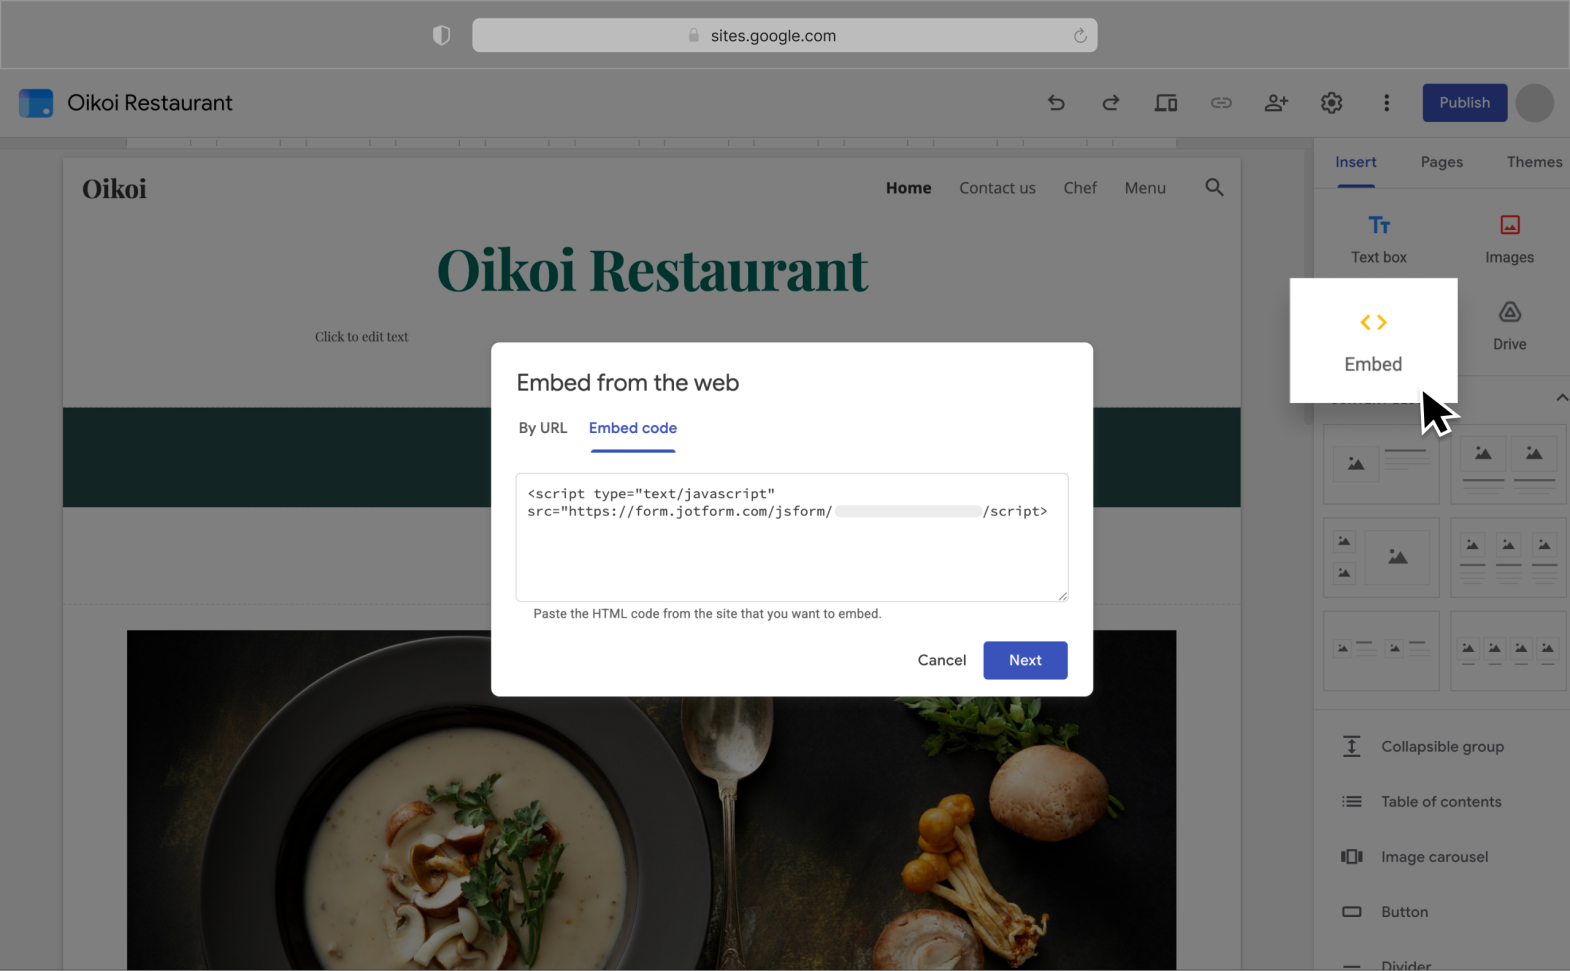Choose the layout with two small images and one large
1570x971 pixels.
(1381, 558)
